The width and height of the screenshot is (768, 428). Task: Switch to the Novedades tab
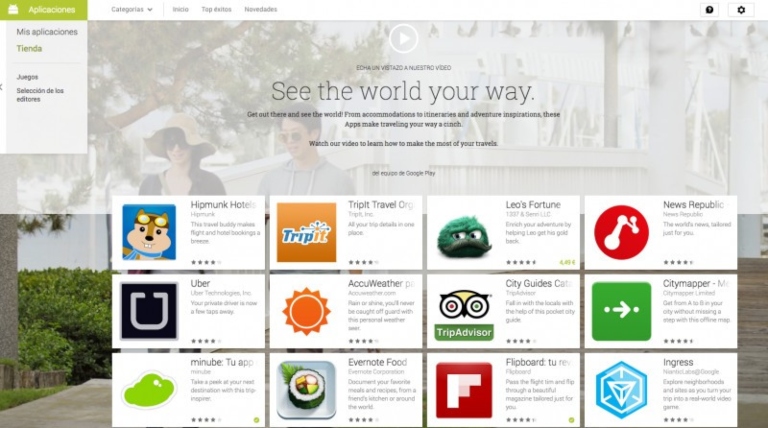261,9
